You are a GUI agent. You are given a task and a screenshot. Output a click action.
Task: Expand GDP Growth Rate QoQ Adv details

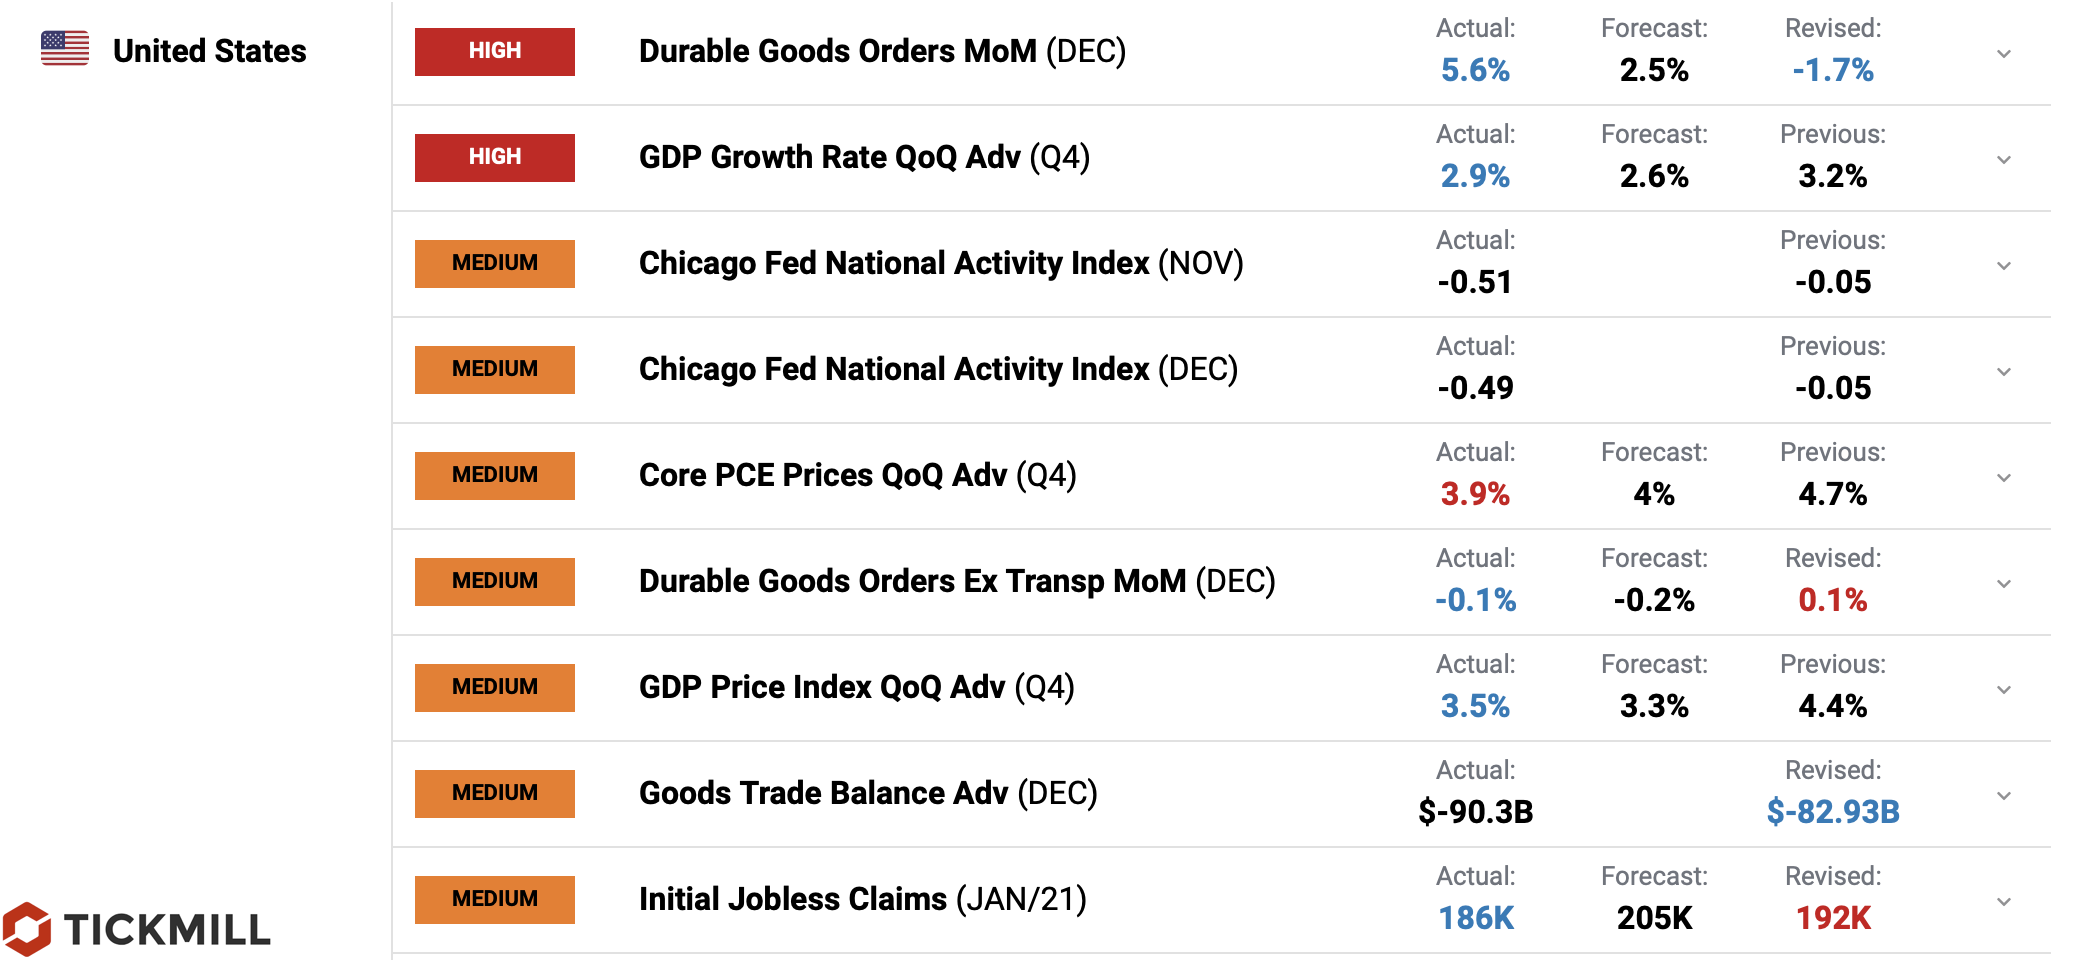point(2003,160)
